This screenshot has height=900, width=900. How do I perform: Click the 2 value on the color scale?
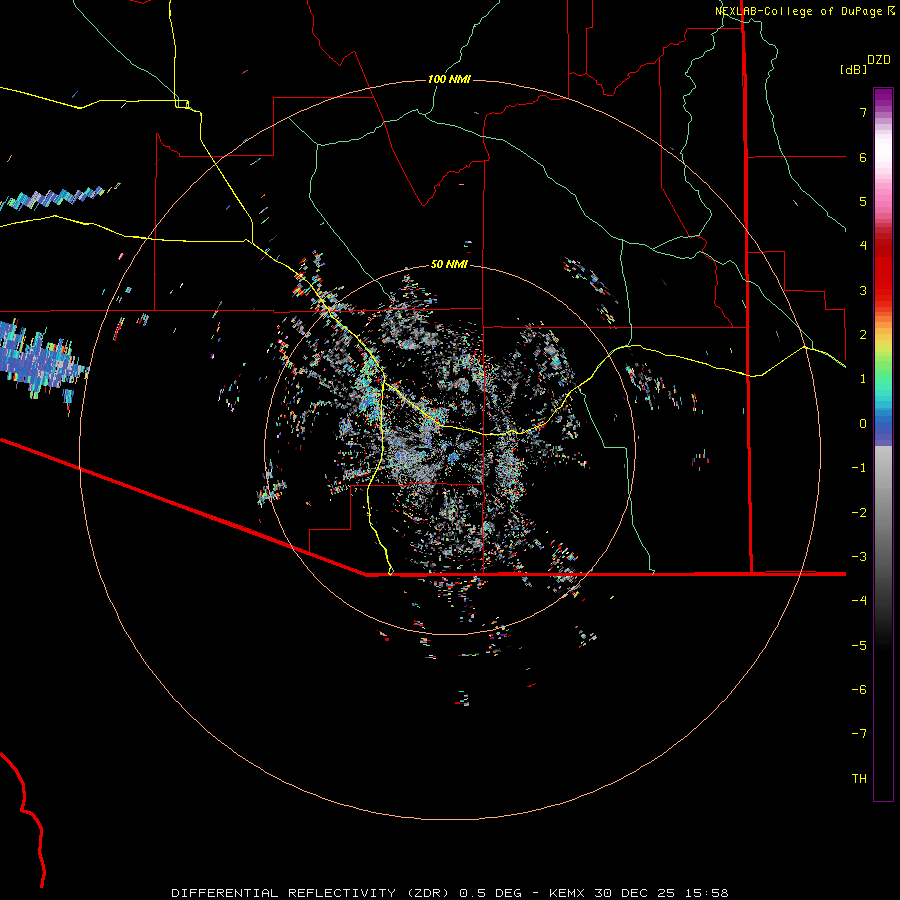(863, 335)
